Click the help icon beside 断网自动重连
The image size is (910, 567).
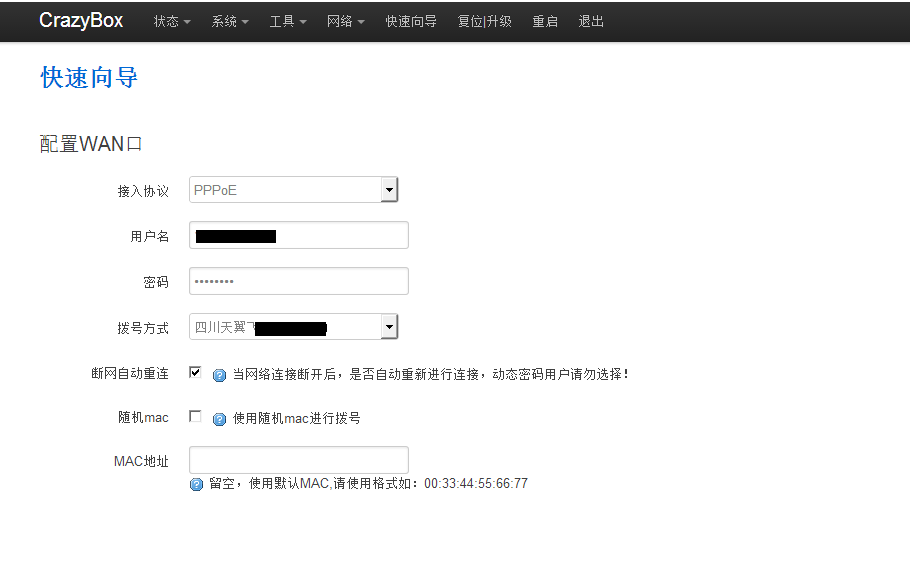click(x=219, y=376)
